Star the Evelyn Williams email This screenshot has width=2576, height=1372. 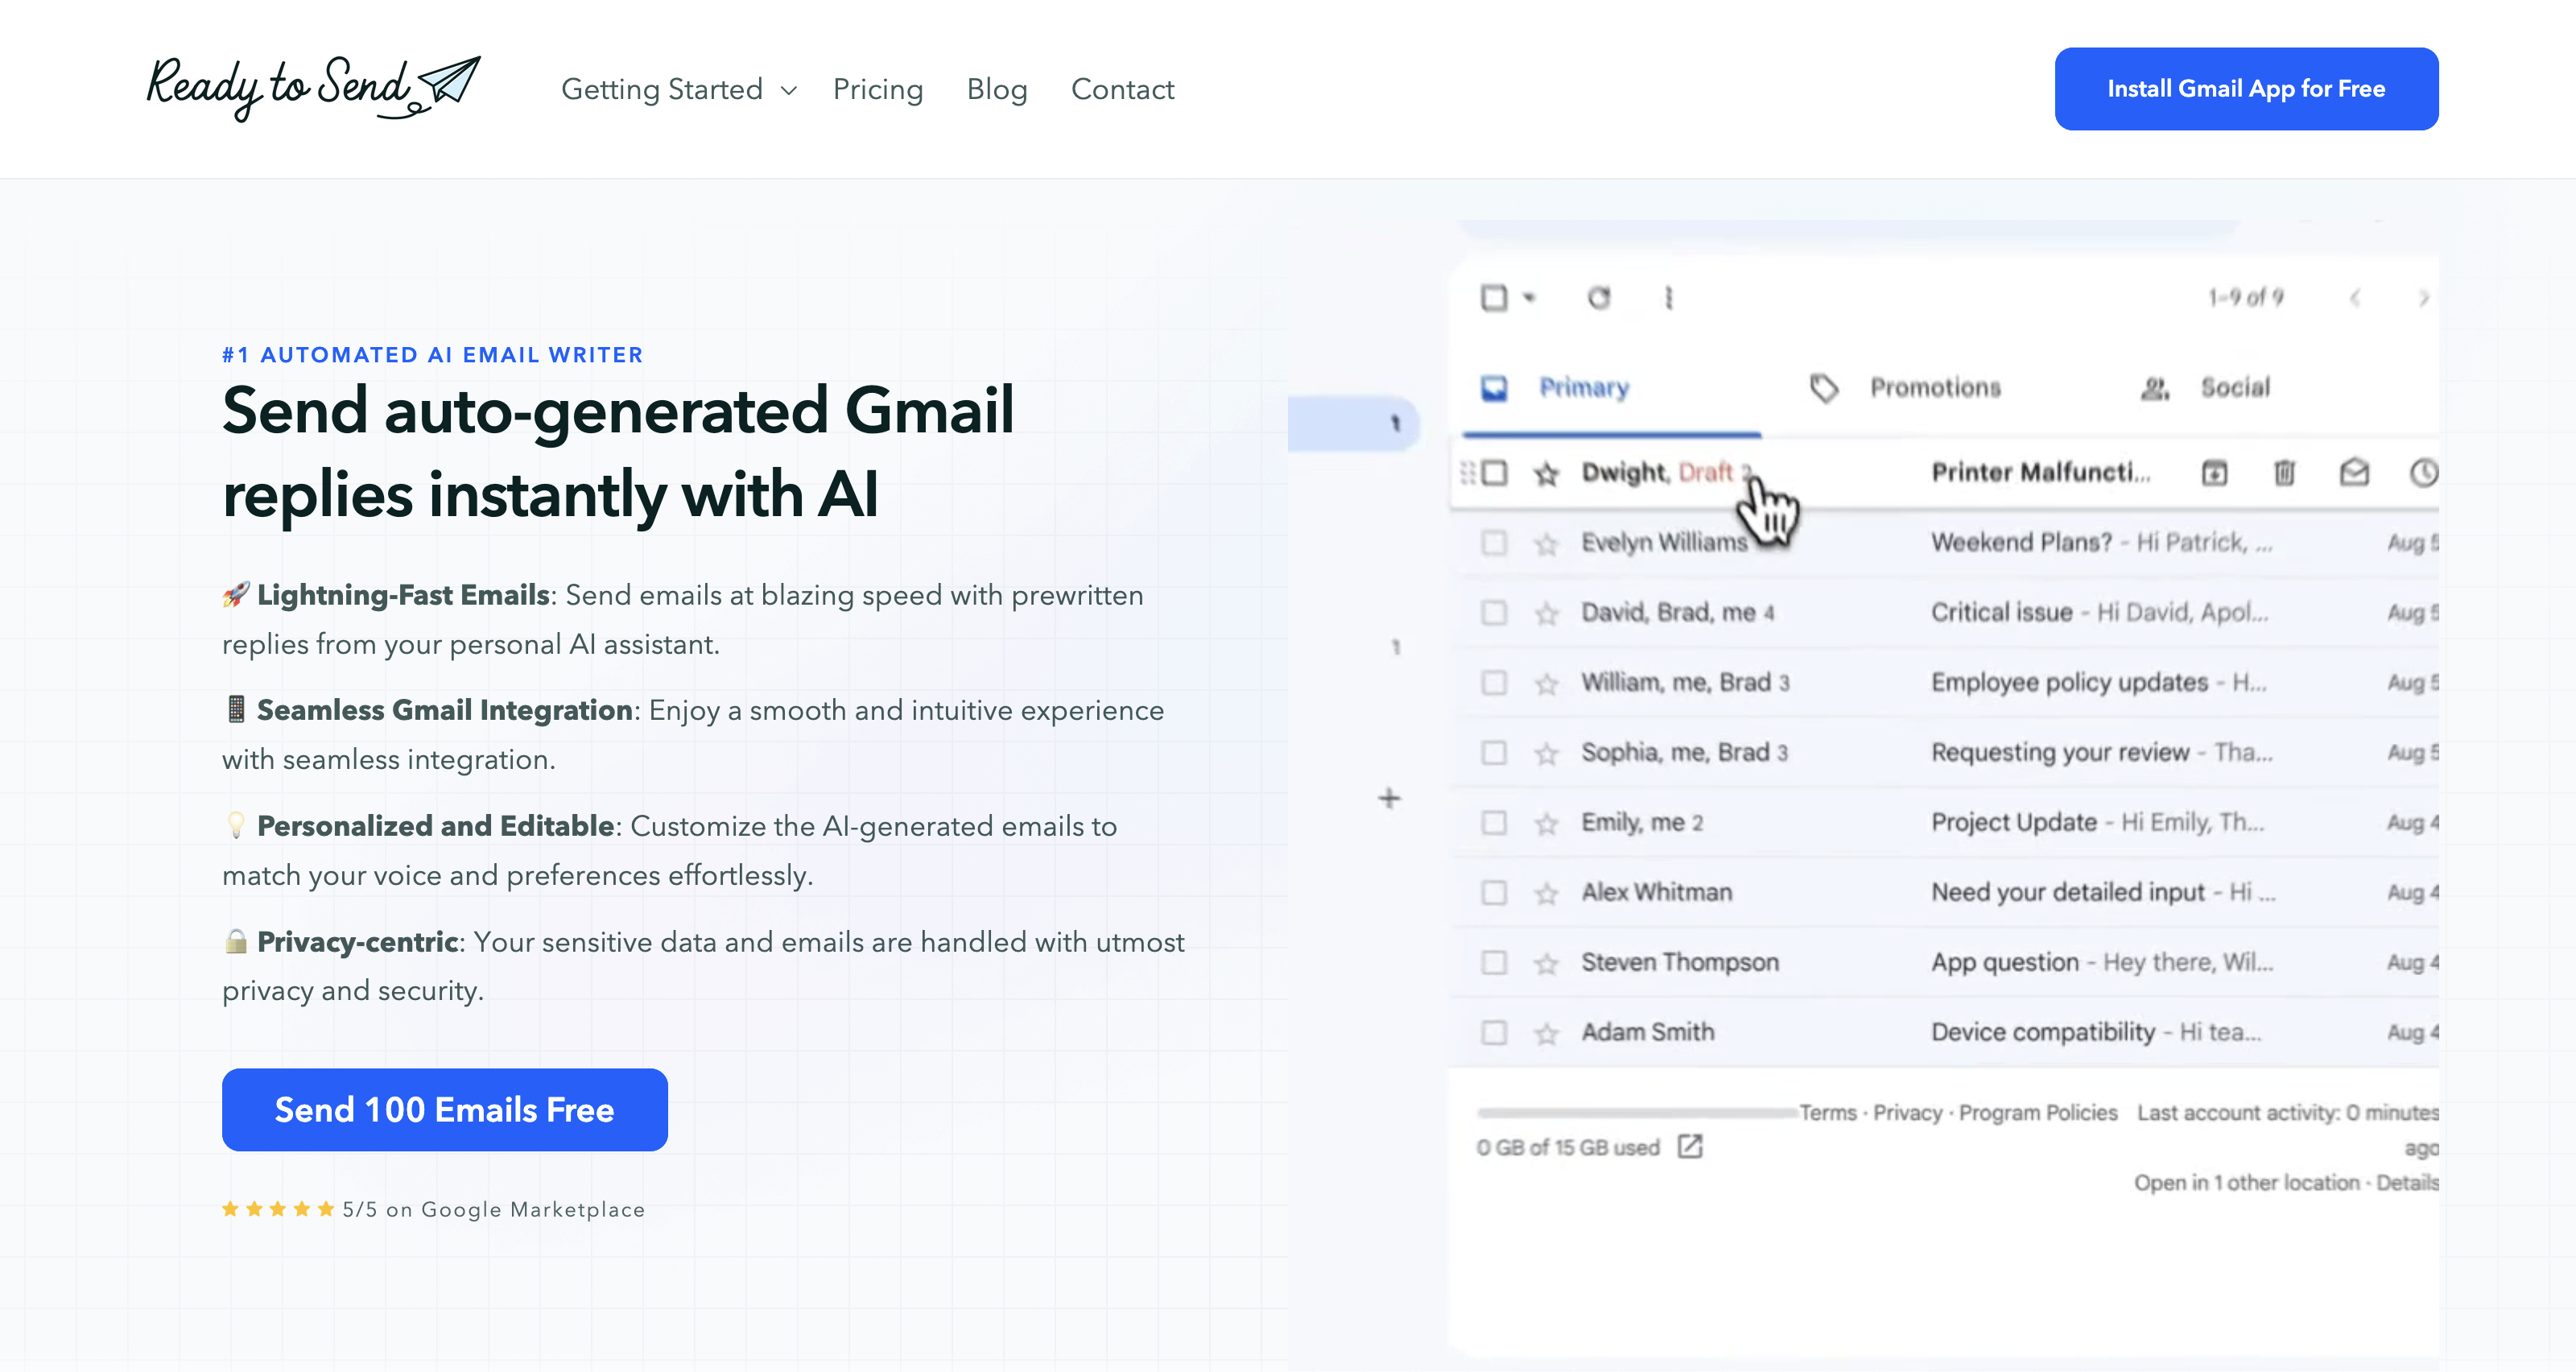(x=1547, y=544)
